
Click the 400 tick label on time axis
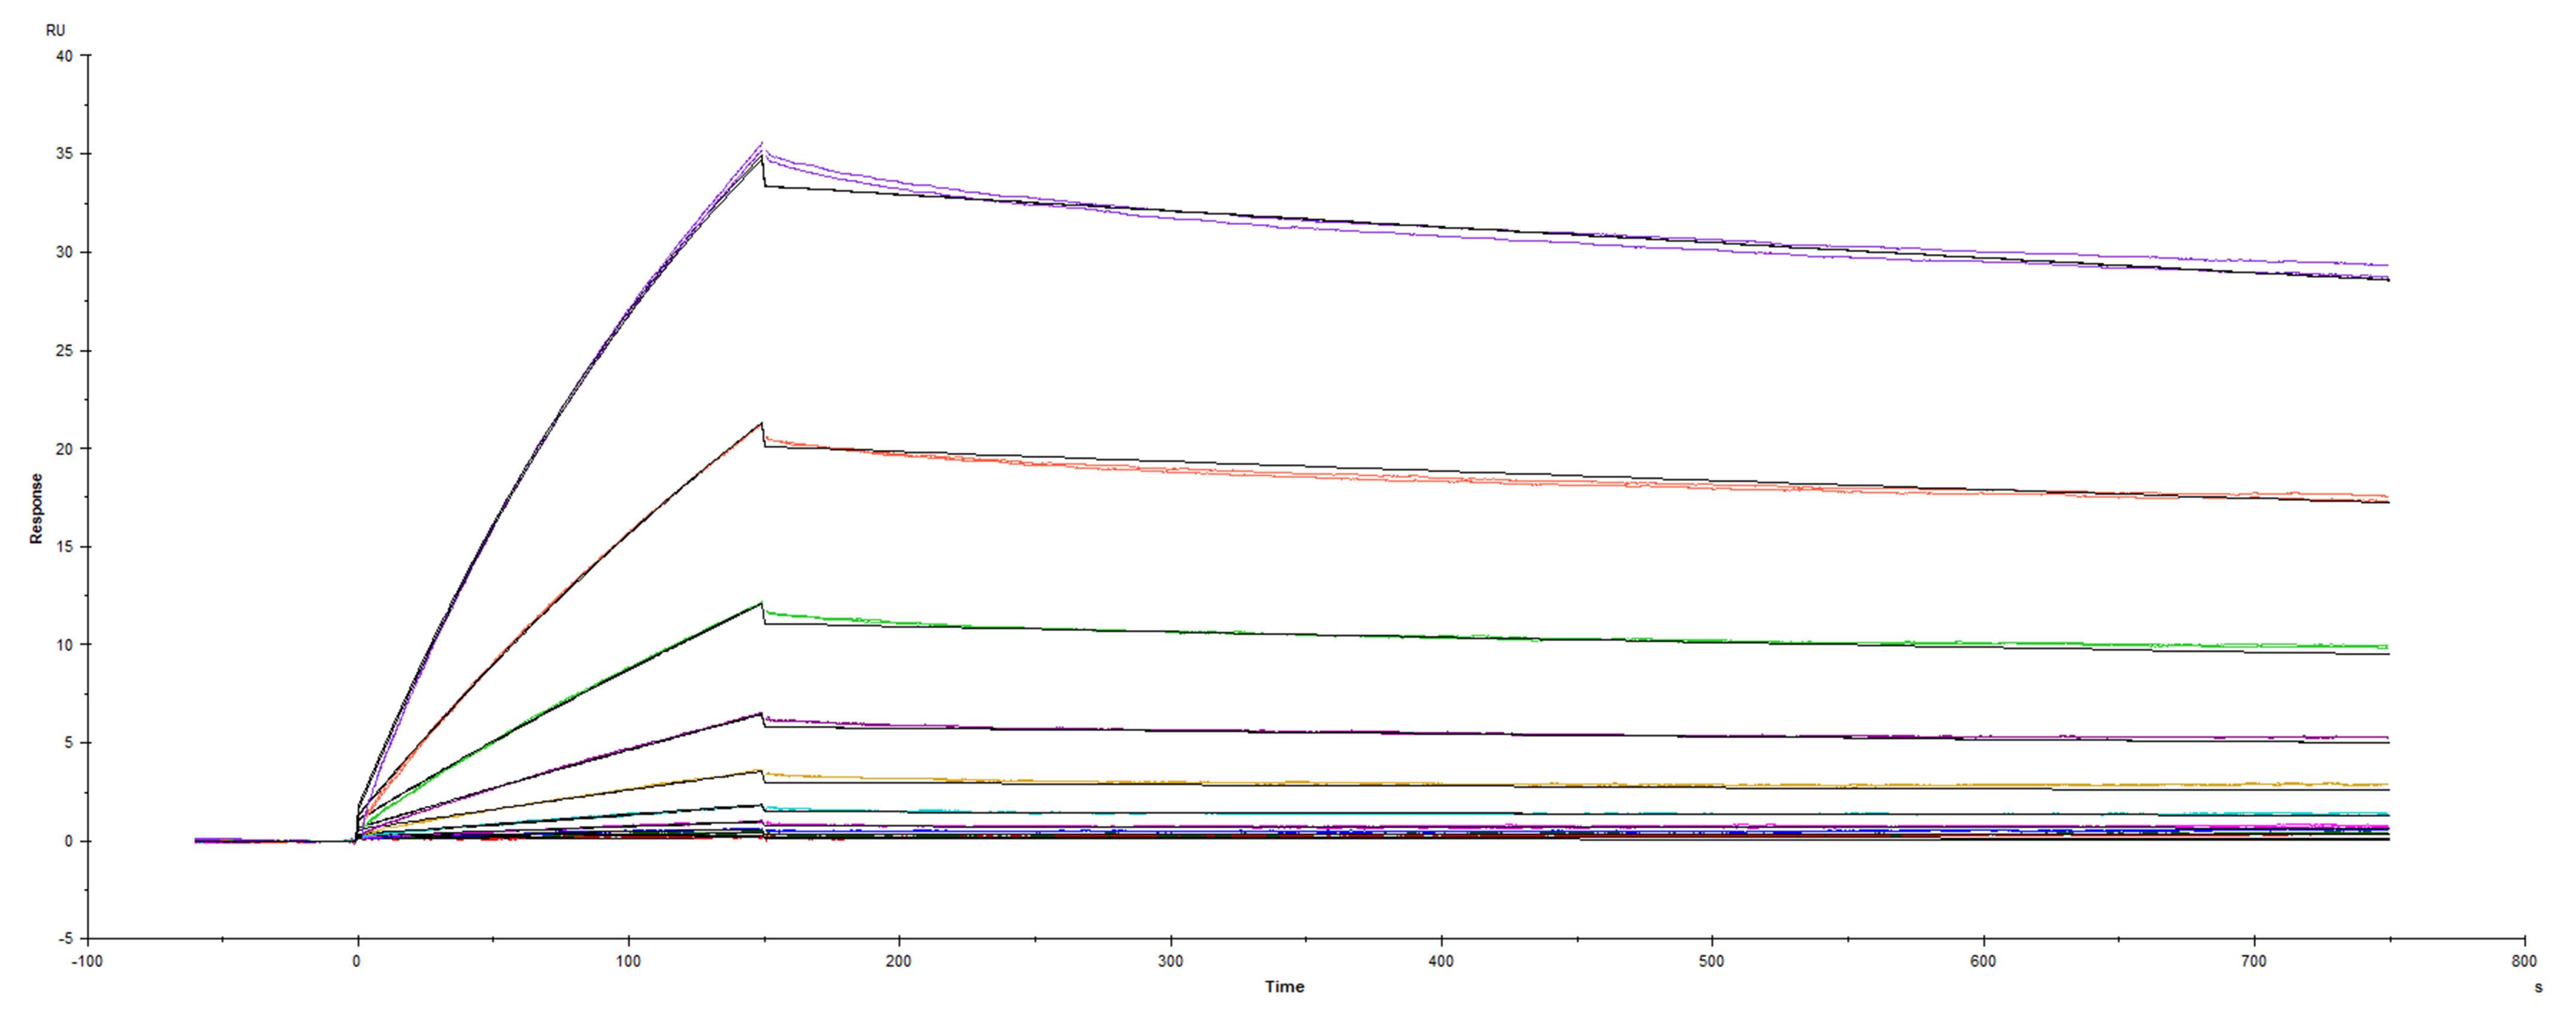1443,960
